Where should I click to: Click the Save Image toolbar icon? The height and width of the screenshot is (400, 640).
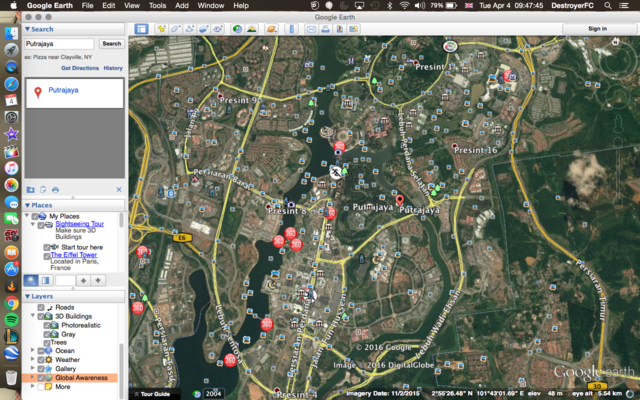coord(339,29)
